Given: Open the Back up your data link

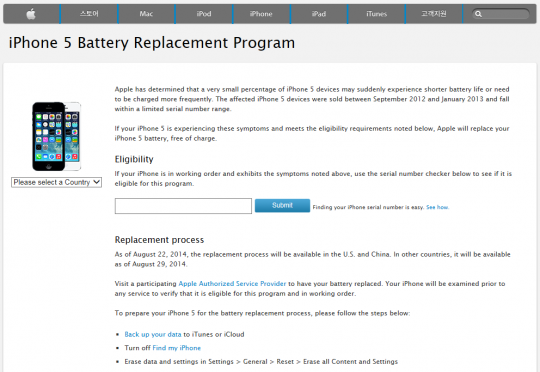Looking at the screenshot, I should pos(153,334).
